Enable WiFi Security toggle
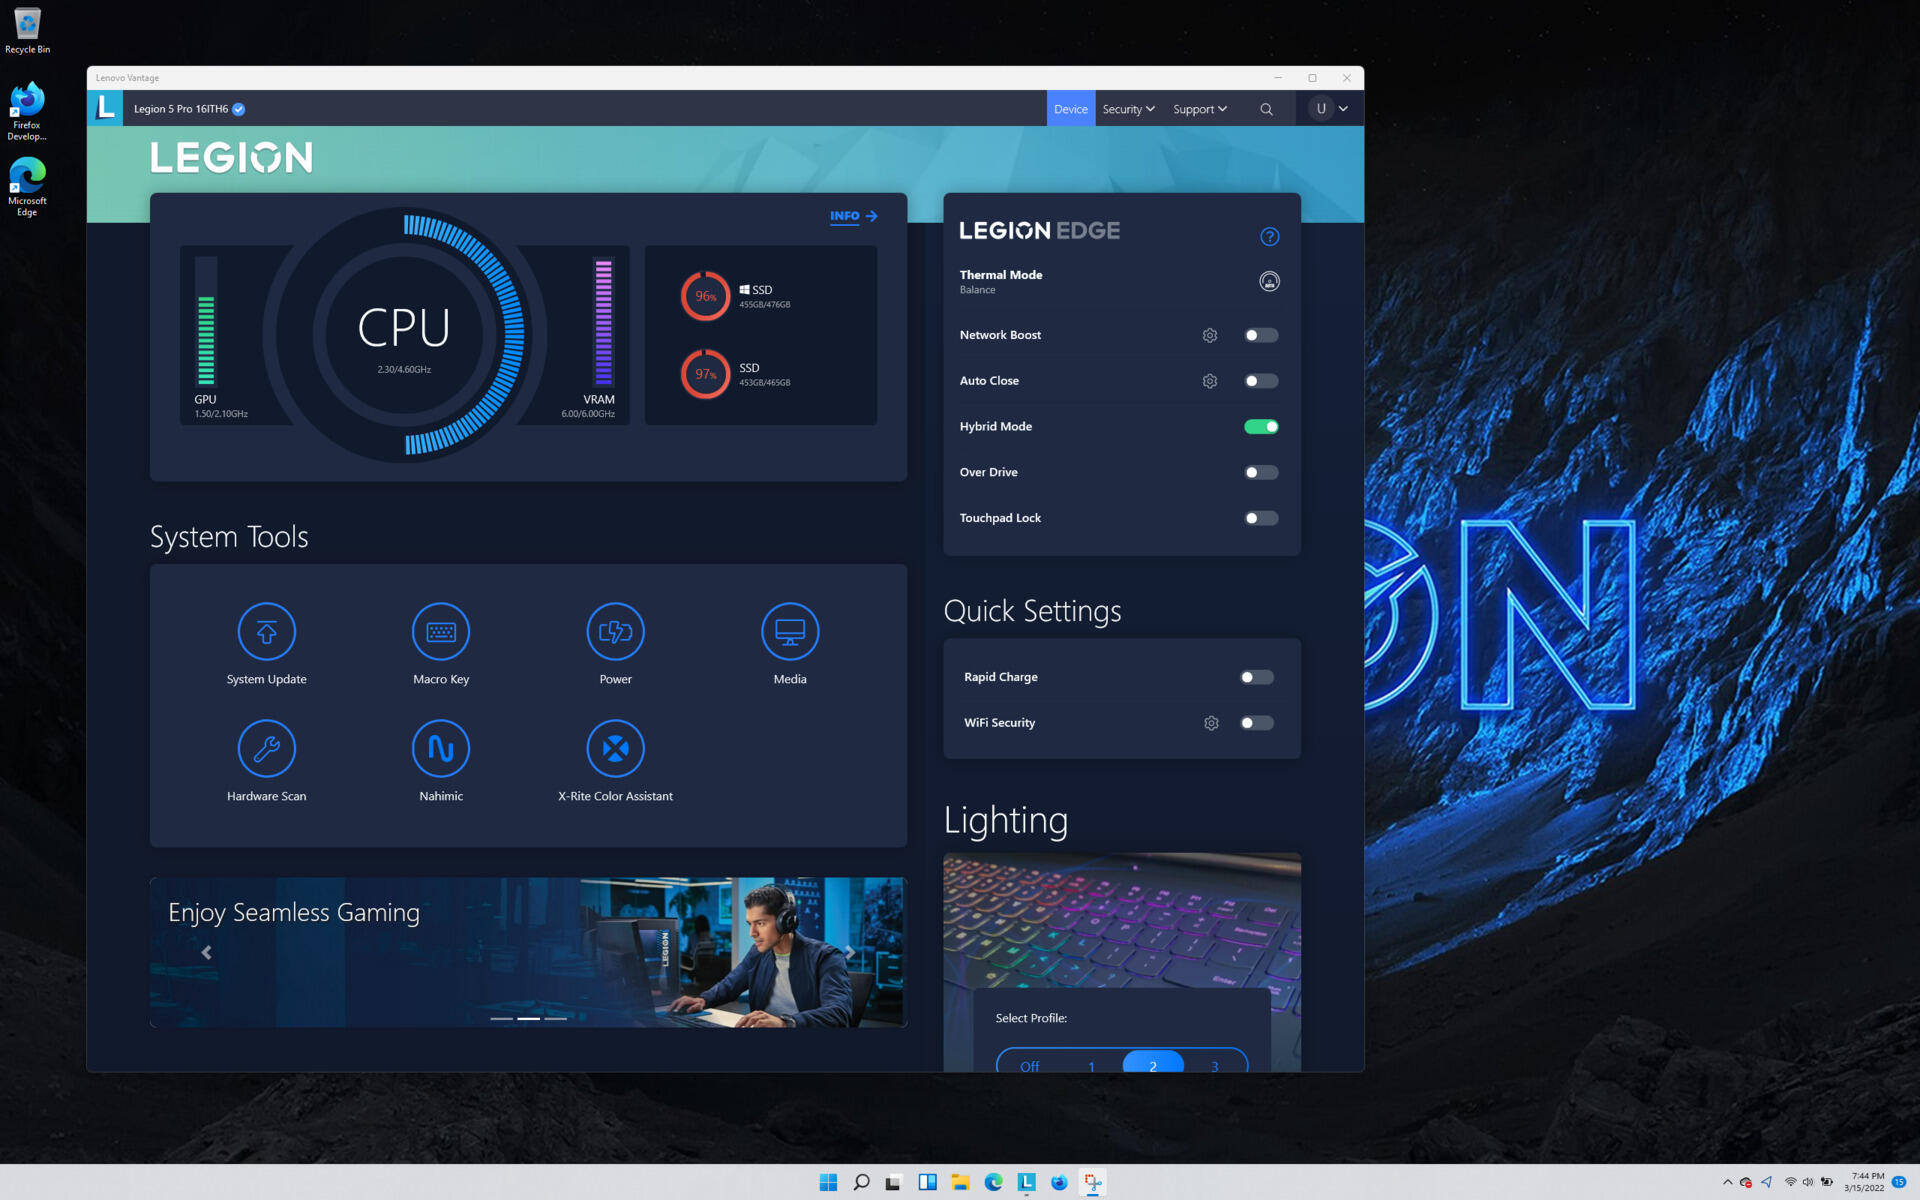 (1257, 723)
